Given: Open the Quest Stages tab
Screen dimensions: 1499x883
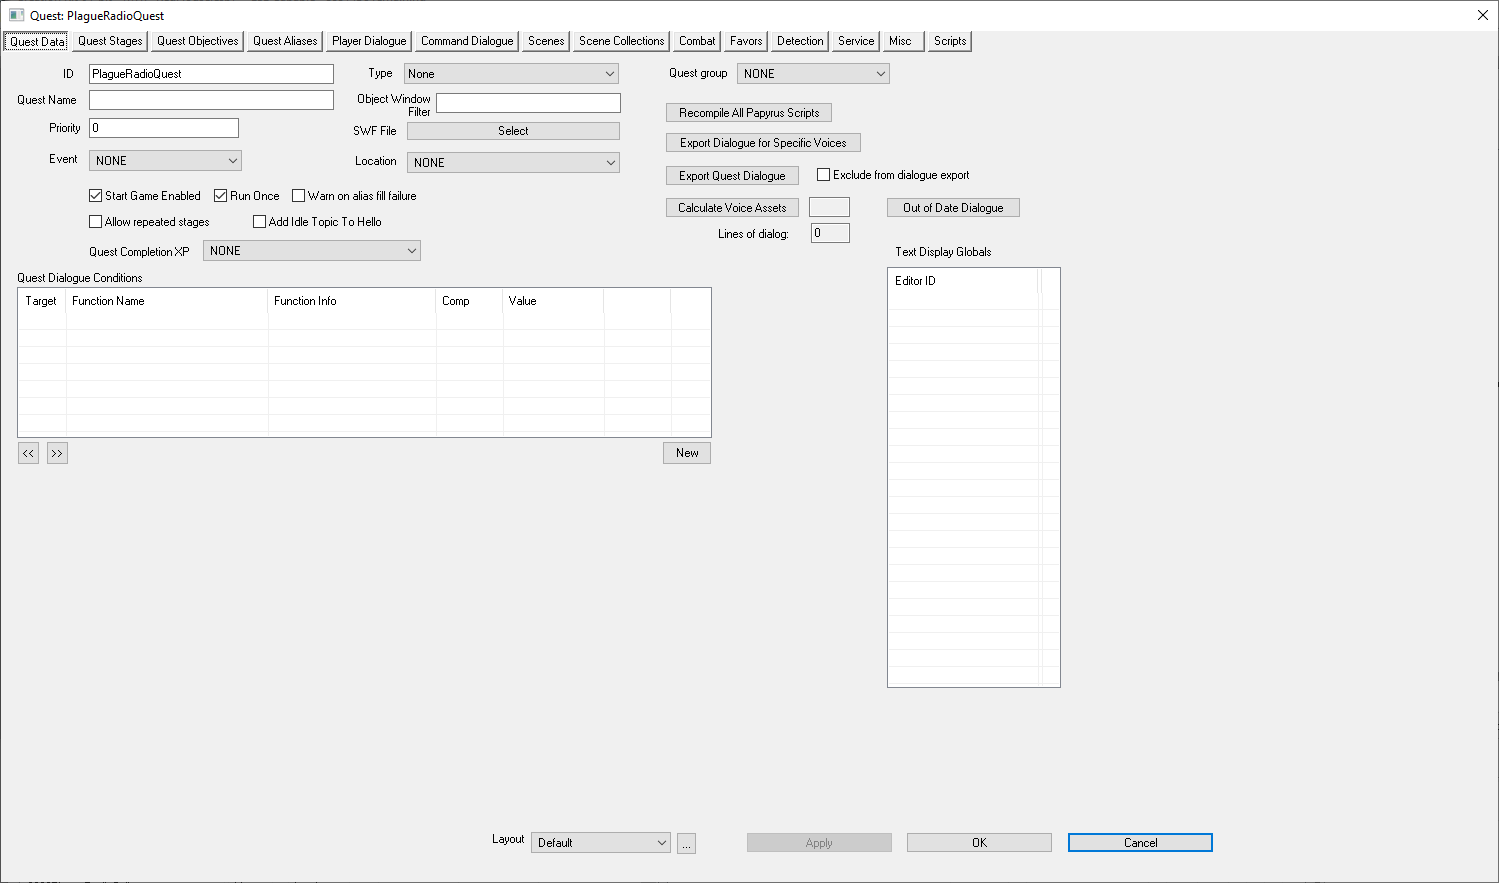Looking at the screenshot, I should pos(110,41).
